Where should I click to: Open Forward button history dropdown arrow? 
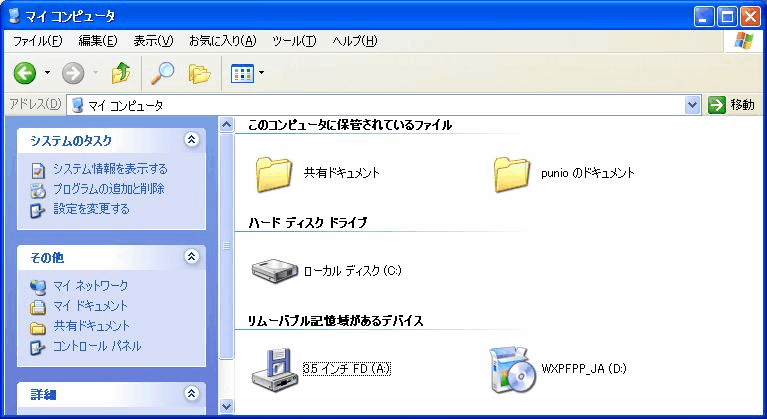click(x=95, y=73)
